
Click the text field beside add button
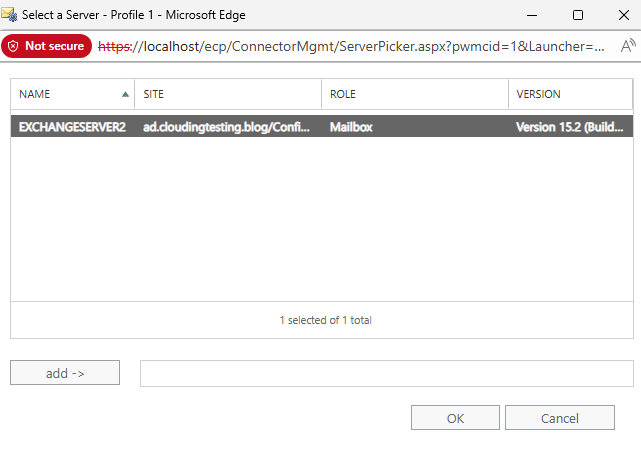(x=386, y=373)
